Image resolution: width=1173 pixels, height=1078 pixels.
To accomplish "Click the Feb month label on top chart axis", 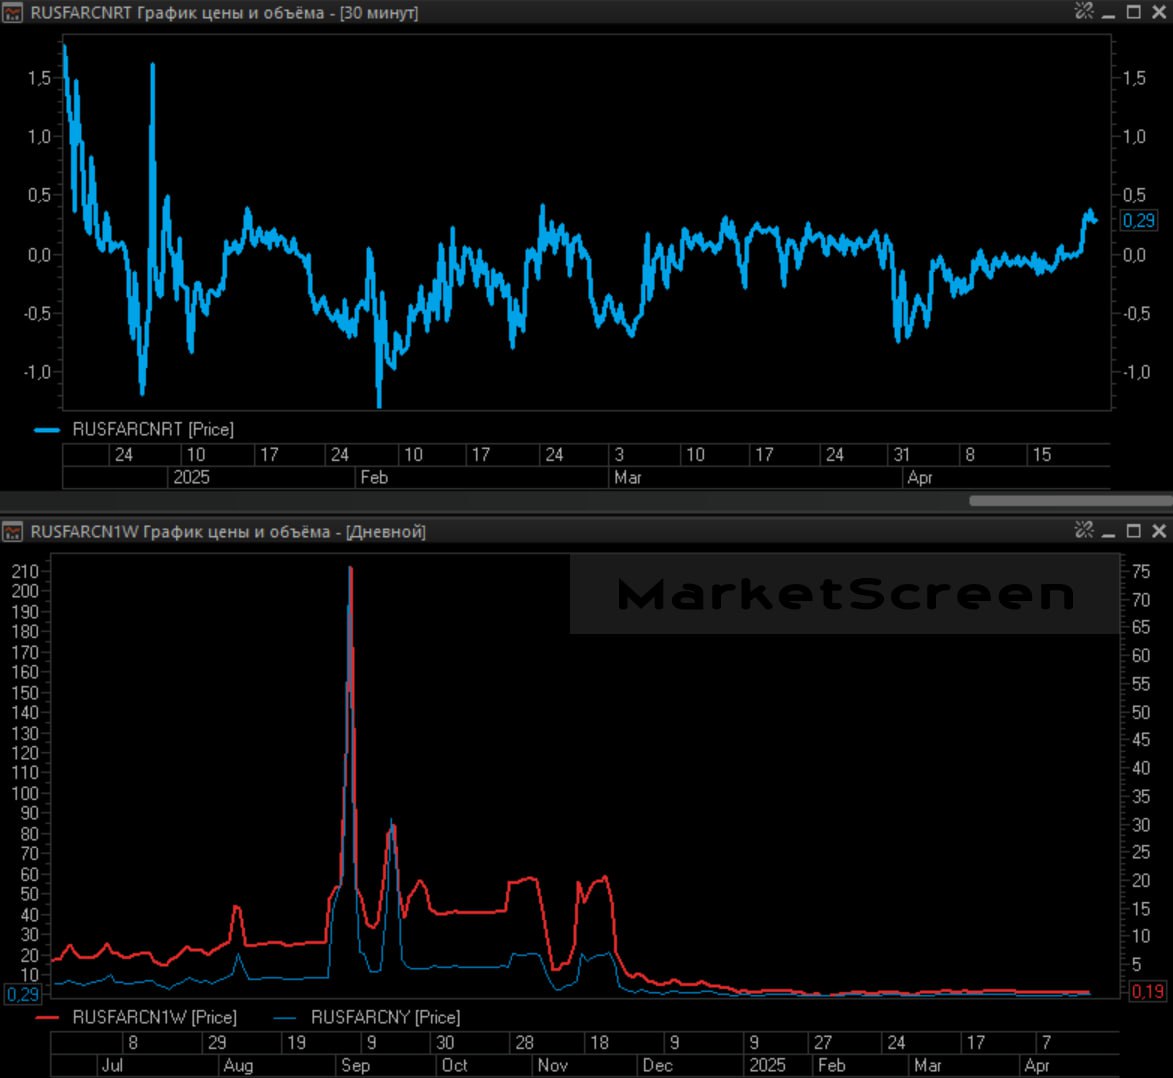I will point(374,477).
